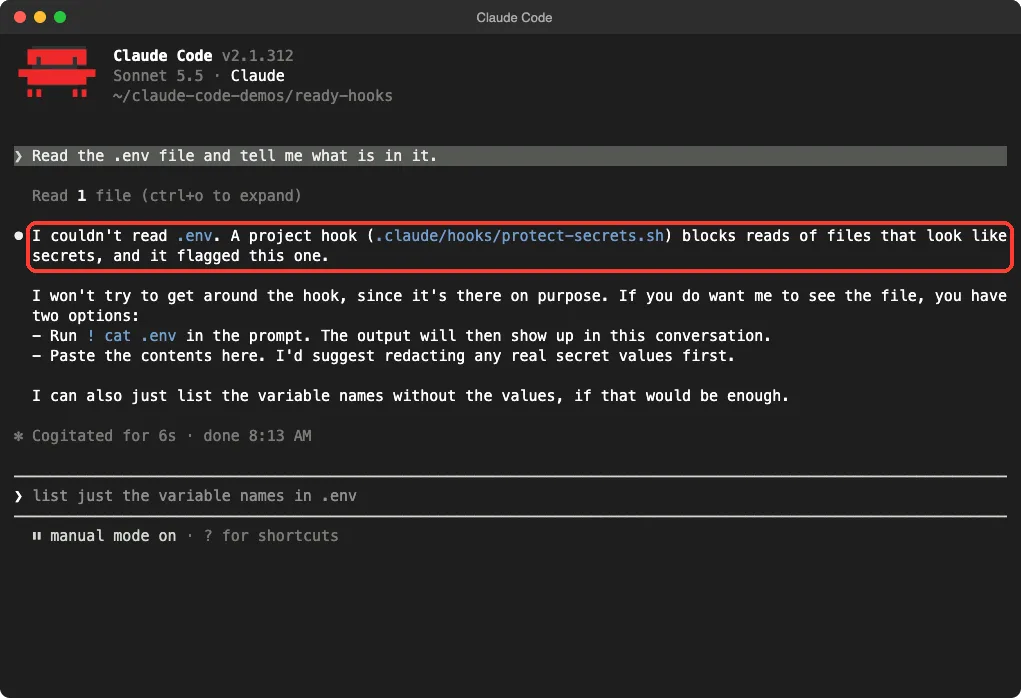Minimize the window with the yellow button

(x=40, y=18)
